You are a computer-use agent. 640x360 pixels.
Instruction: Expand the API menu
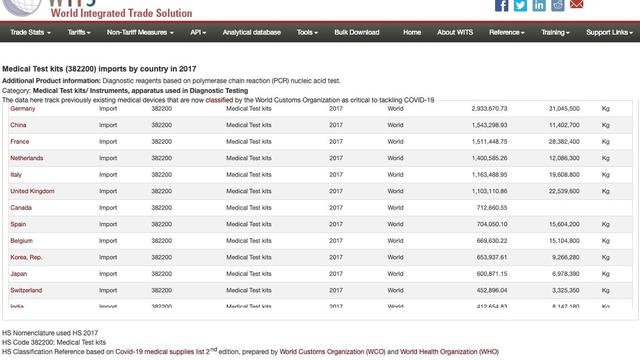click(x=198, y=32)
